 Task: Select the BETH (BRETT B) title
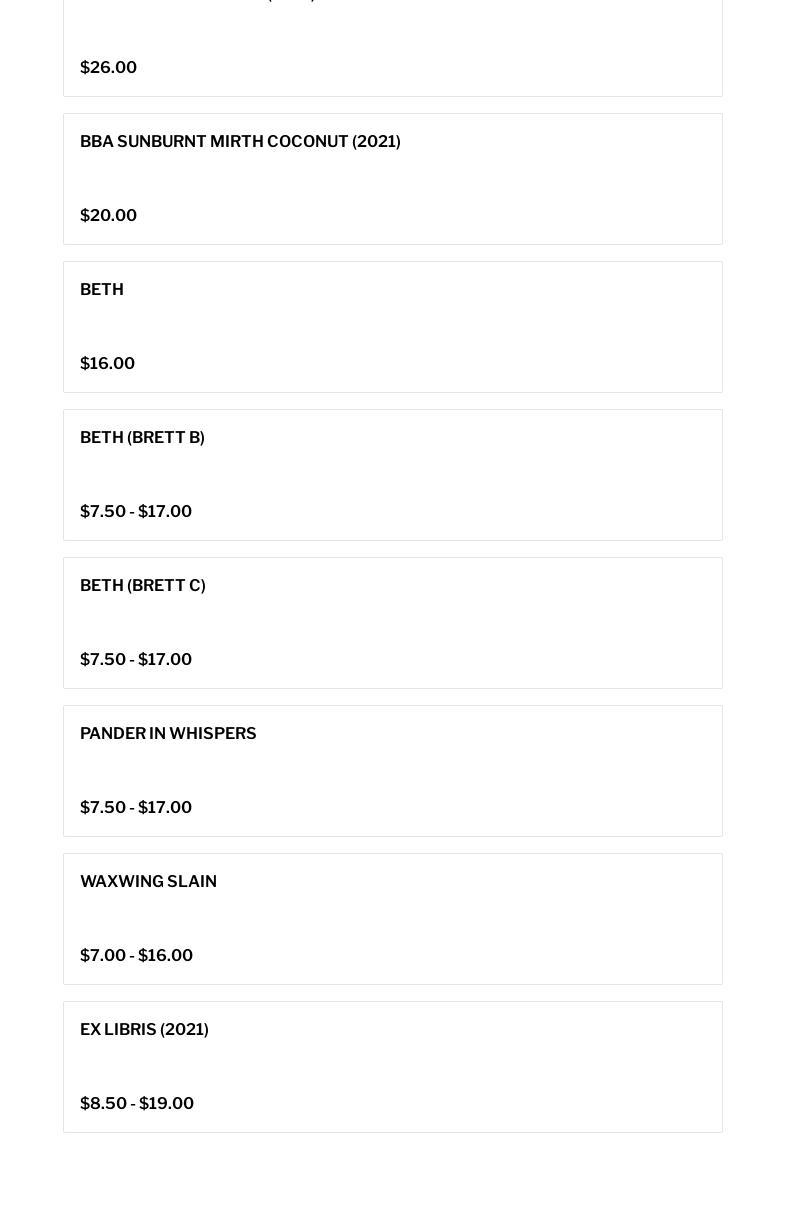pyautogui.click(x=142, y=438)
